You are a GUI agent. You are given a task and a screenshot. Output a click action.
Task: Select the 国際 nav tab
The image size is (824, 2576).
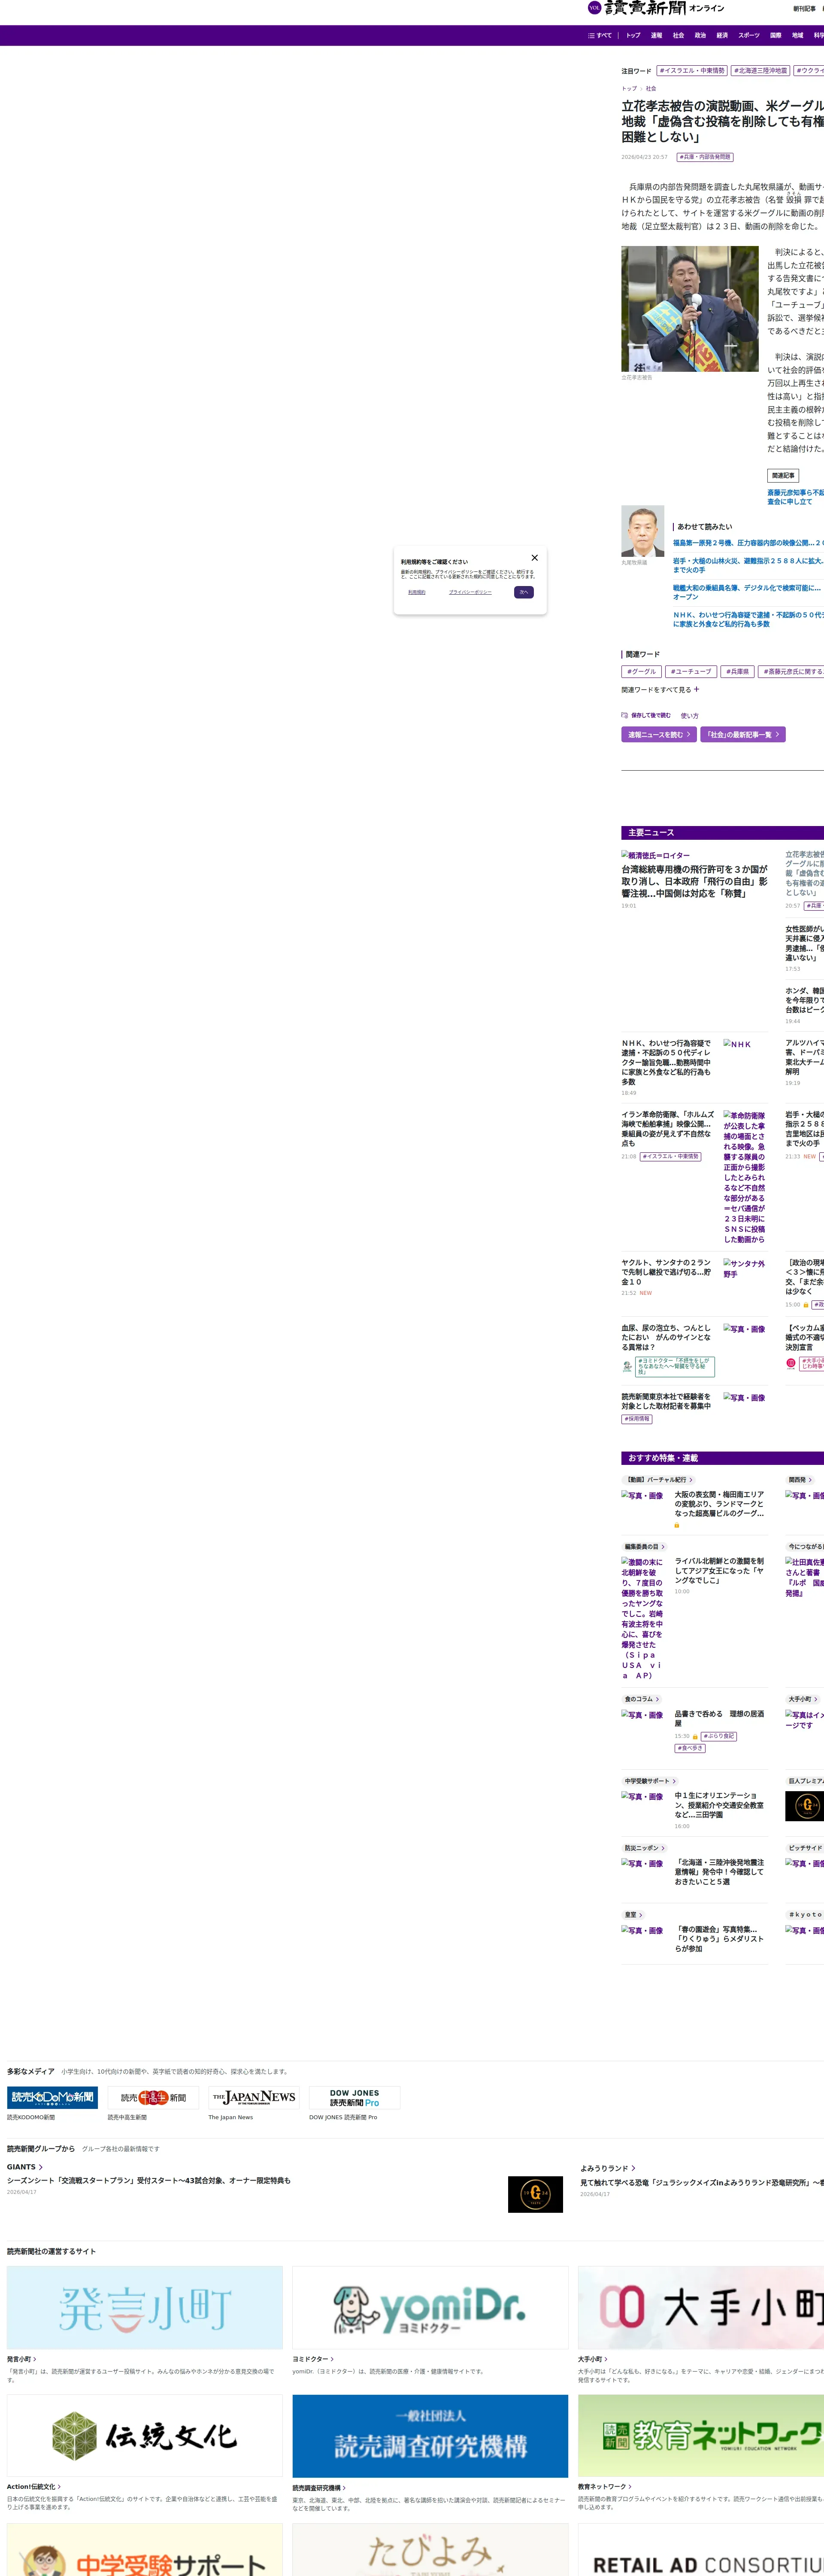pos(776,35)
